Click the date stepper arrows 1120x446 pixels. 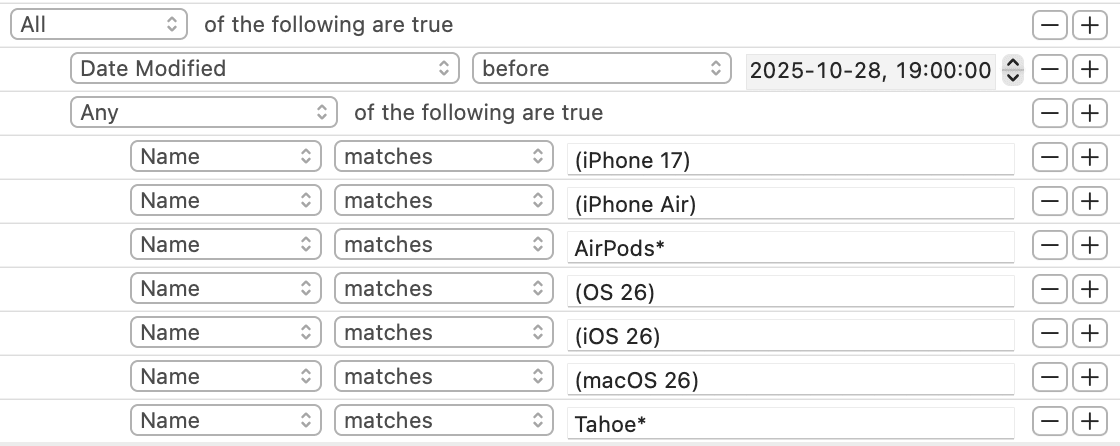(1013, 69)
